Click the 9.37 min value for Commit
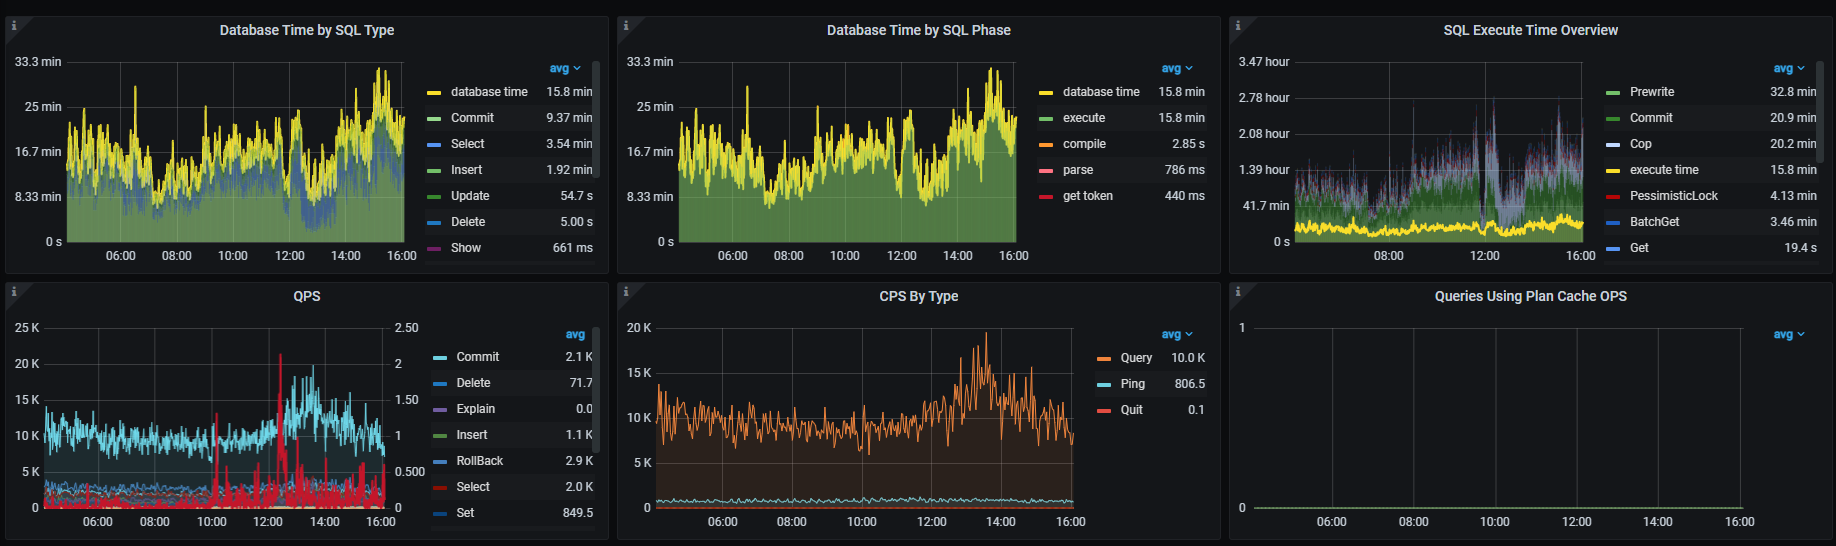The width and height of the screenshot is (1836, 546). tap(569, 118)
